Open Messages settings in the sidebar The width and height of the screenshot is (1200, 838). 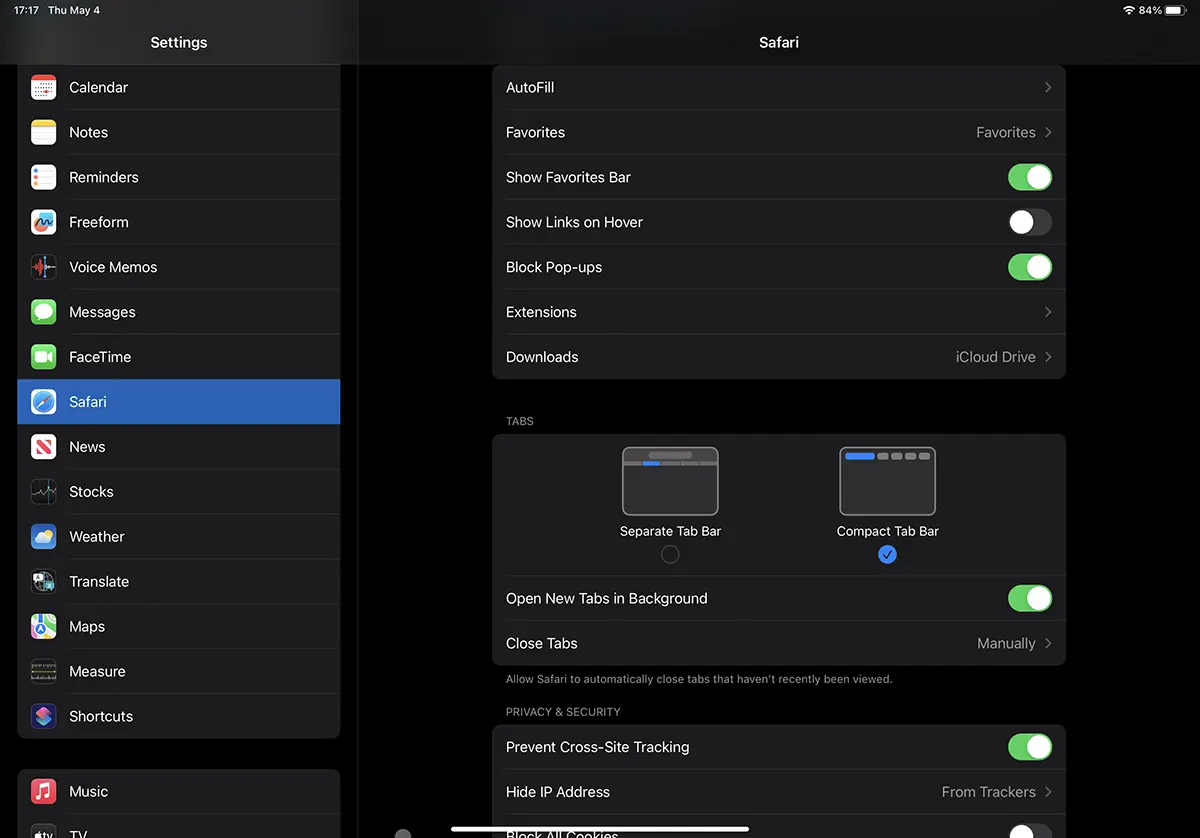pos(179,312)
